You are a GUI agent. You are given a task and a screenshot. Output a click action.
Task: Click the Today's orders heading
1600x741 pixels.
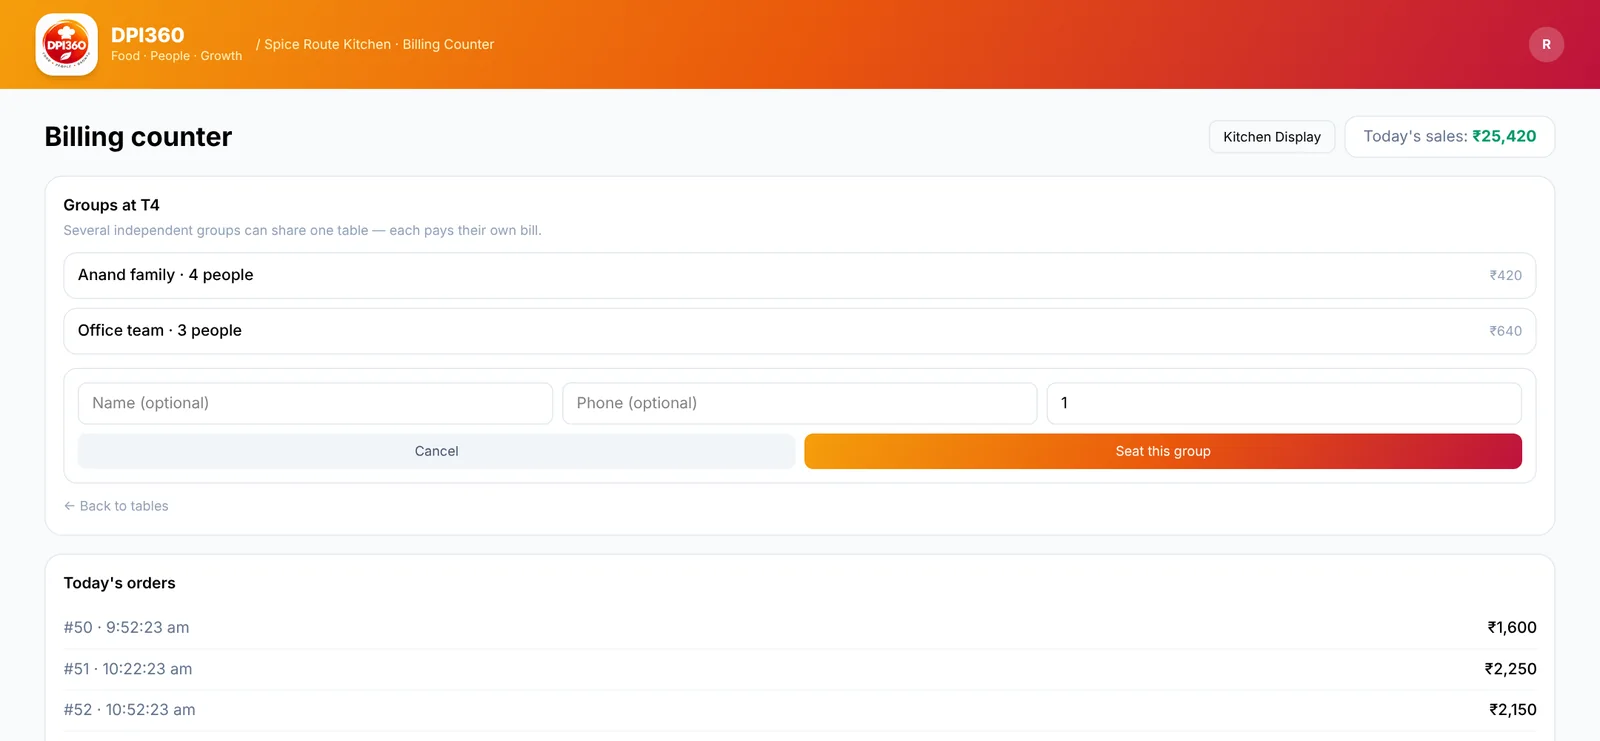(120, 583)
